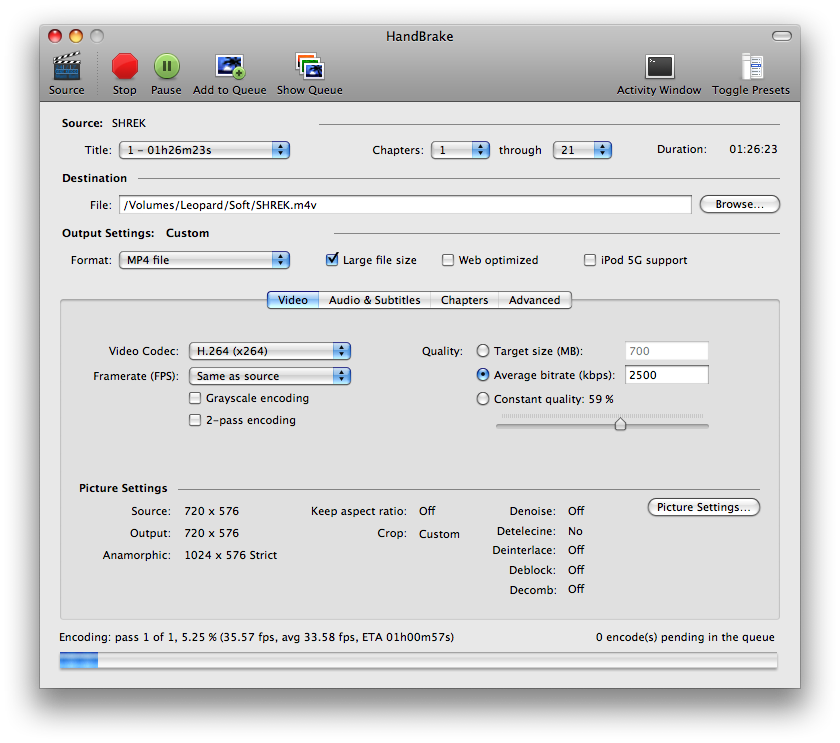Pause encoding with the green Pause icon
Viewport: 840px width, 743px height.
pyautogui.click(x=167, y=66)
